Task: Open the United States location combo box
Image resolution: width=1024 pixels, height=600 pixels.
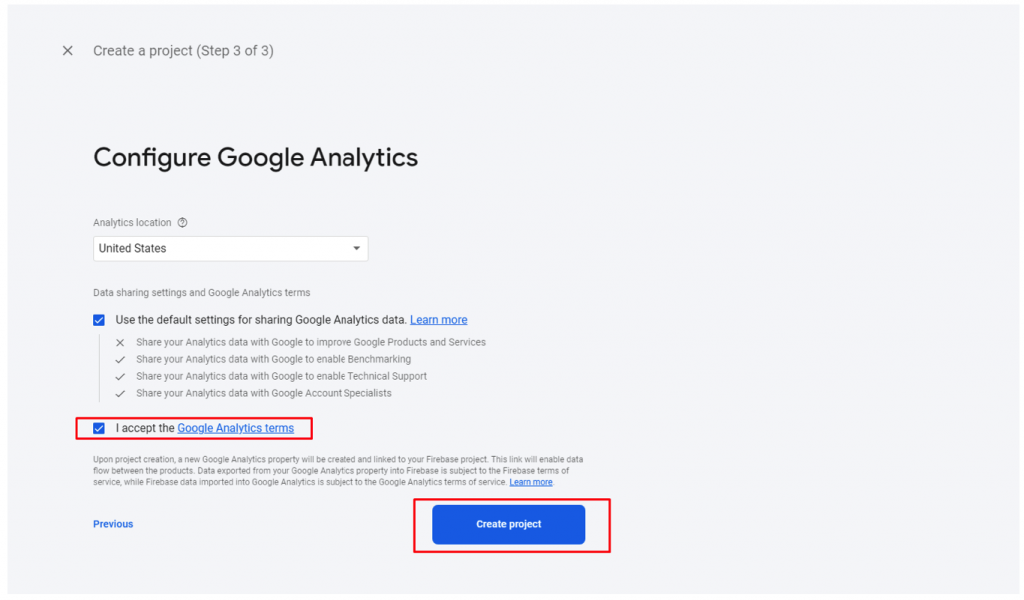Action: point(231,249)
